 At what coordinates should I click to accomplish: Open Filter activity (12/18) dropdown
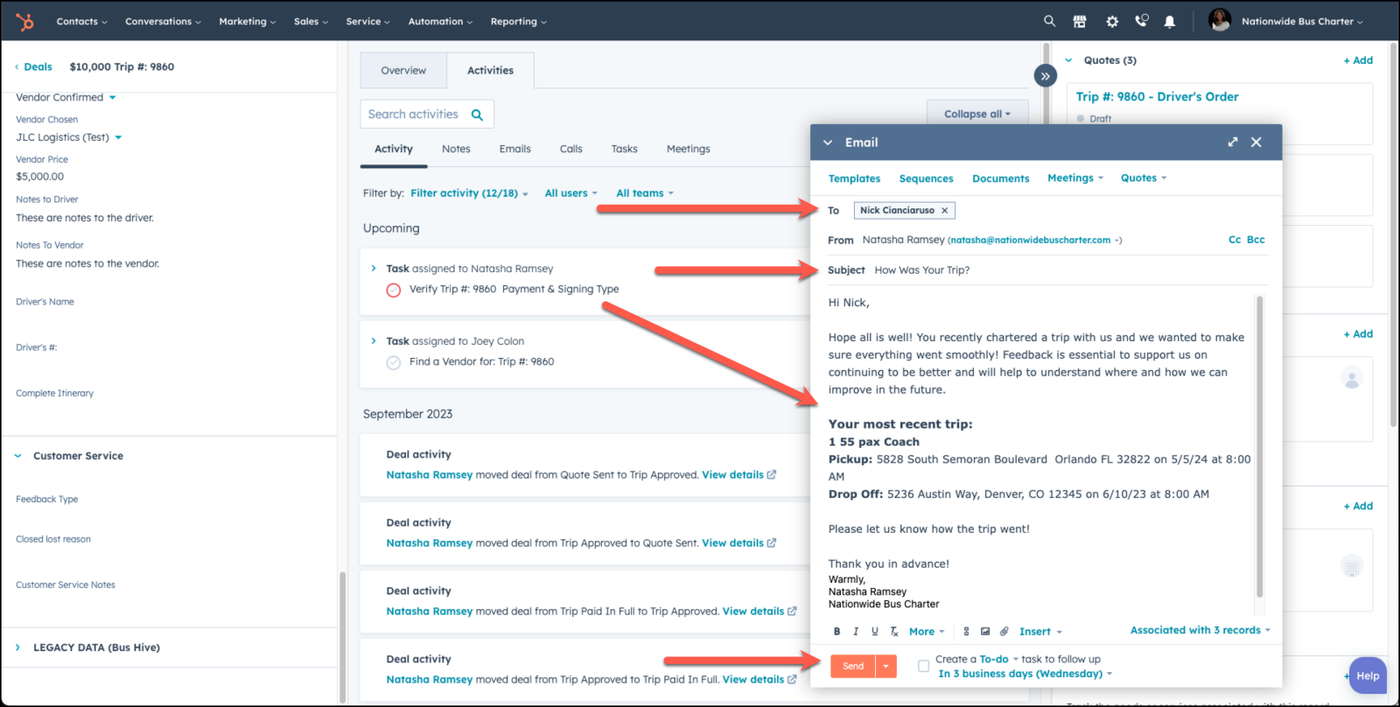[469, 193]
